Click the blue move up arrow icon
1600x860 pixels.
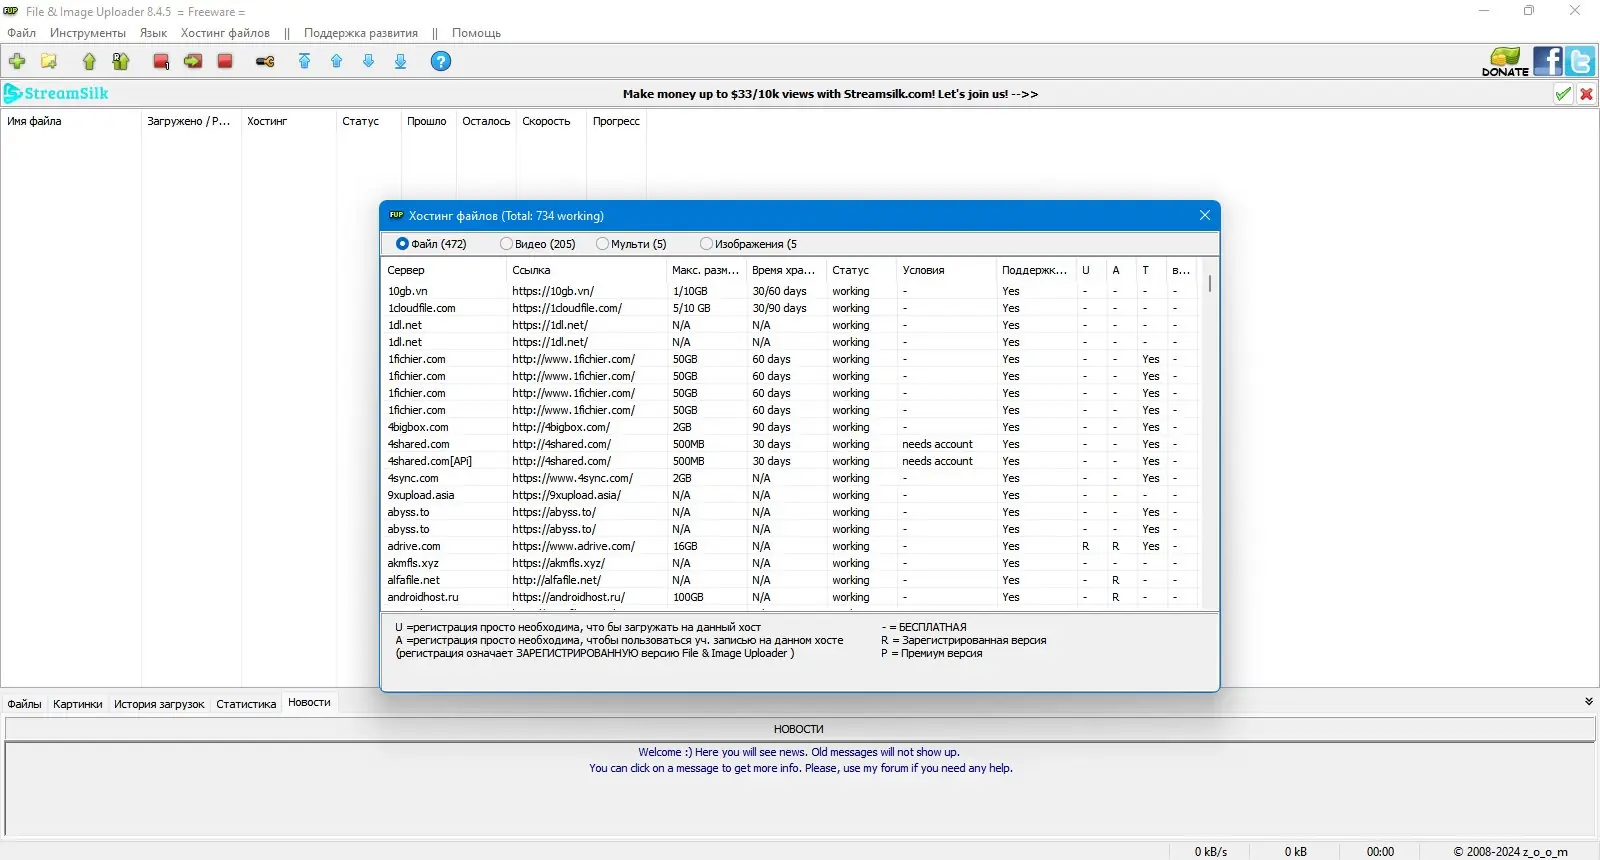pyautogui.click(x=337, y=62)
